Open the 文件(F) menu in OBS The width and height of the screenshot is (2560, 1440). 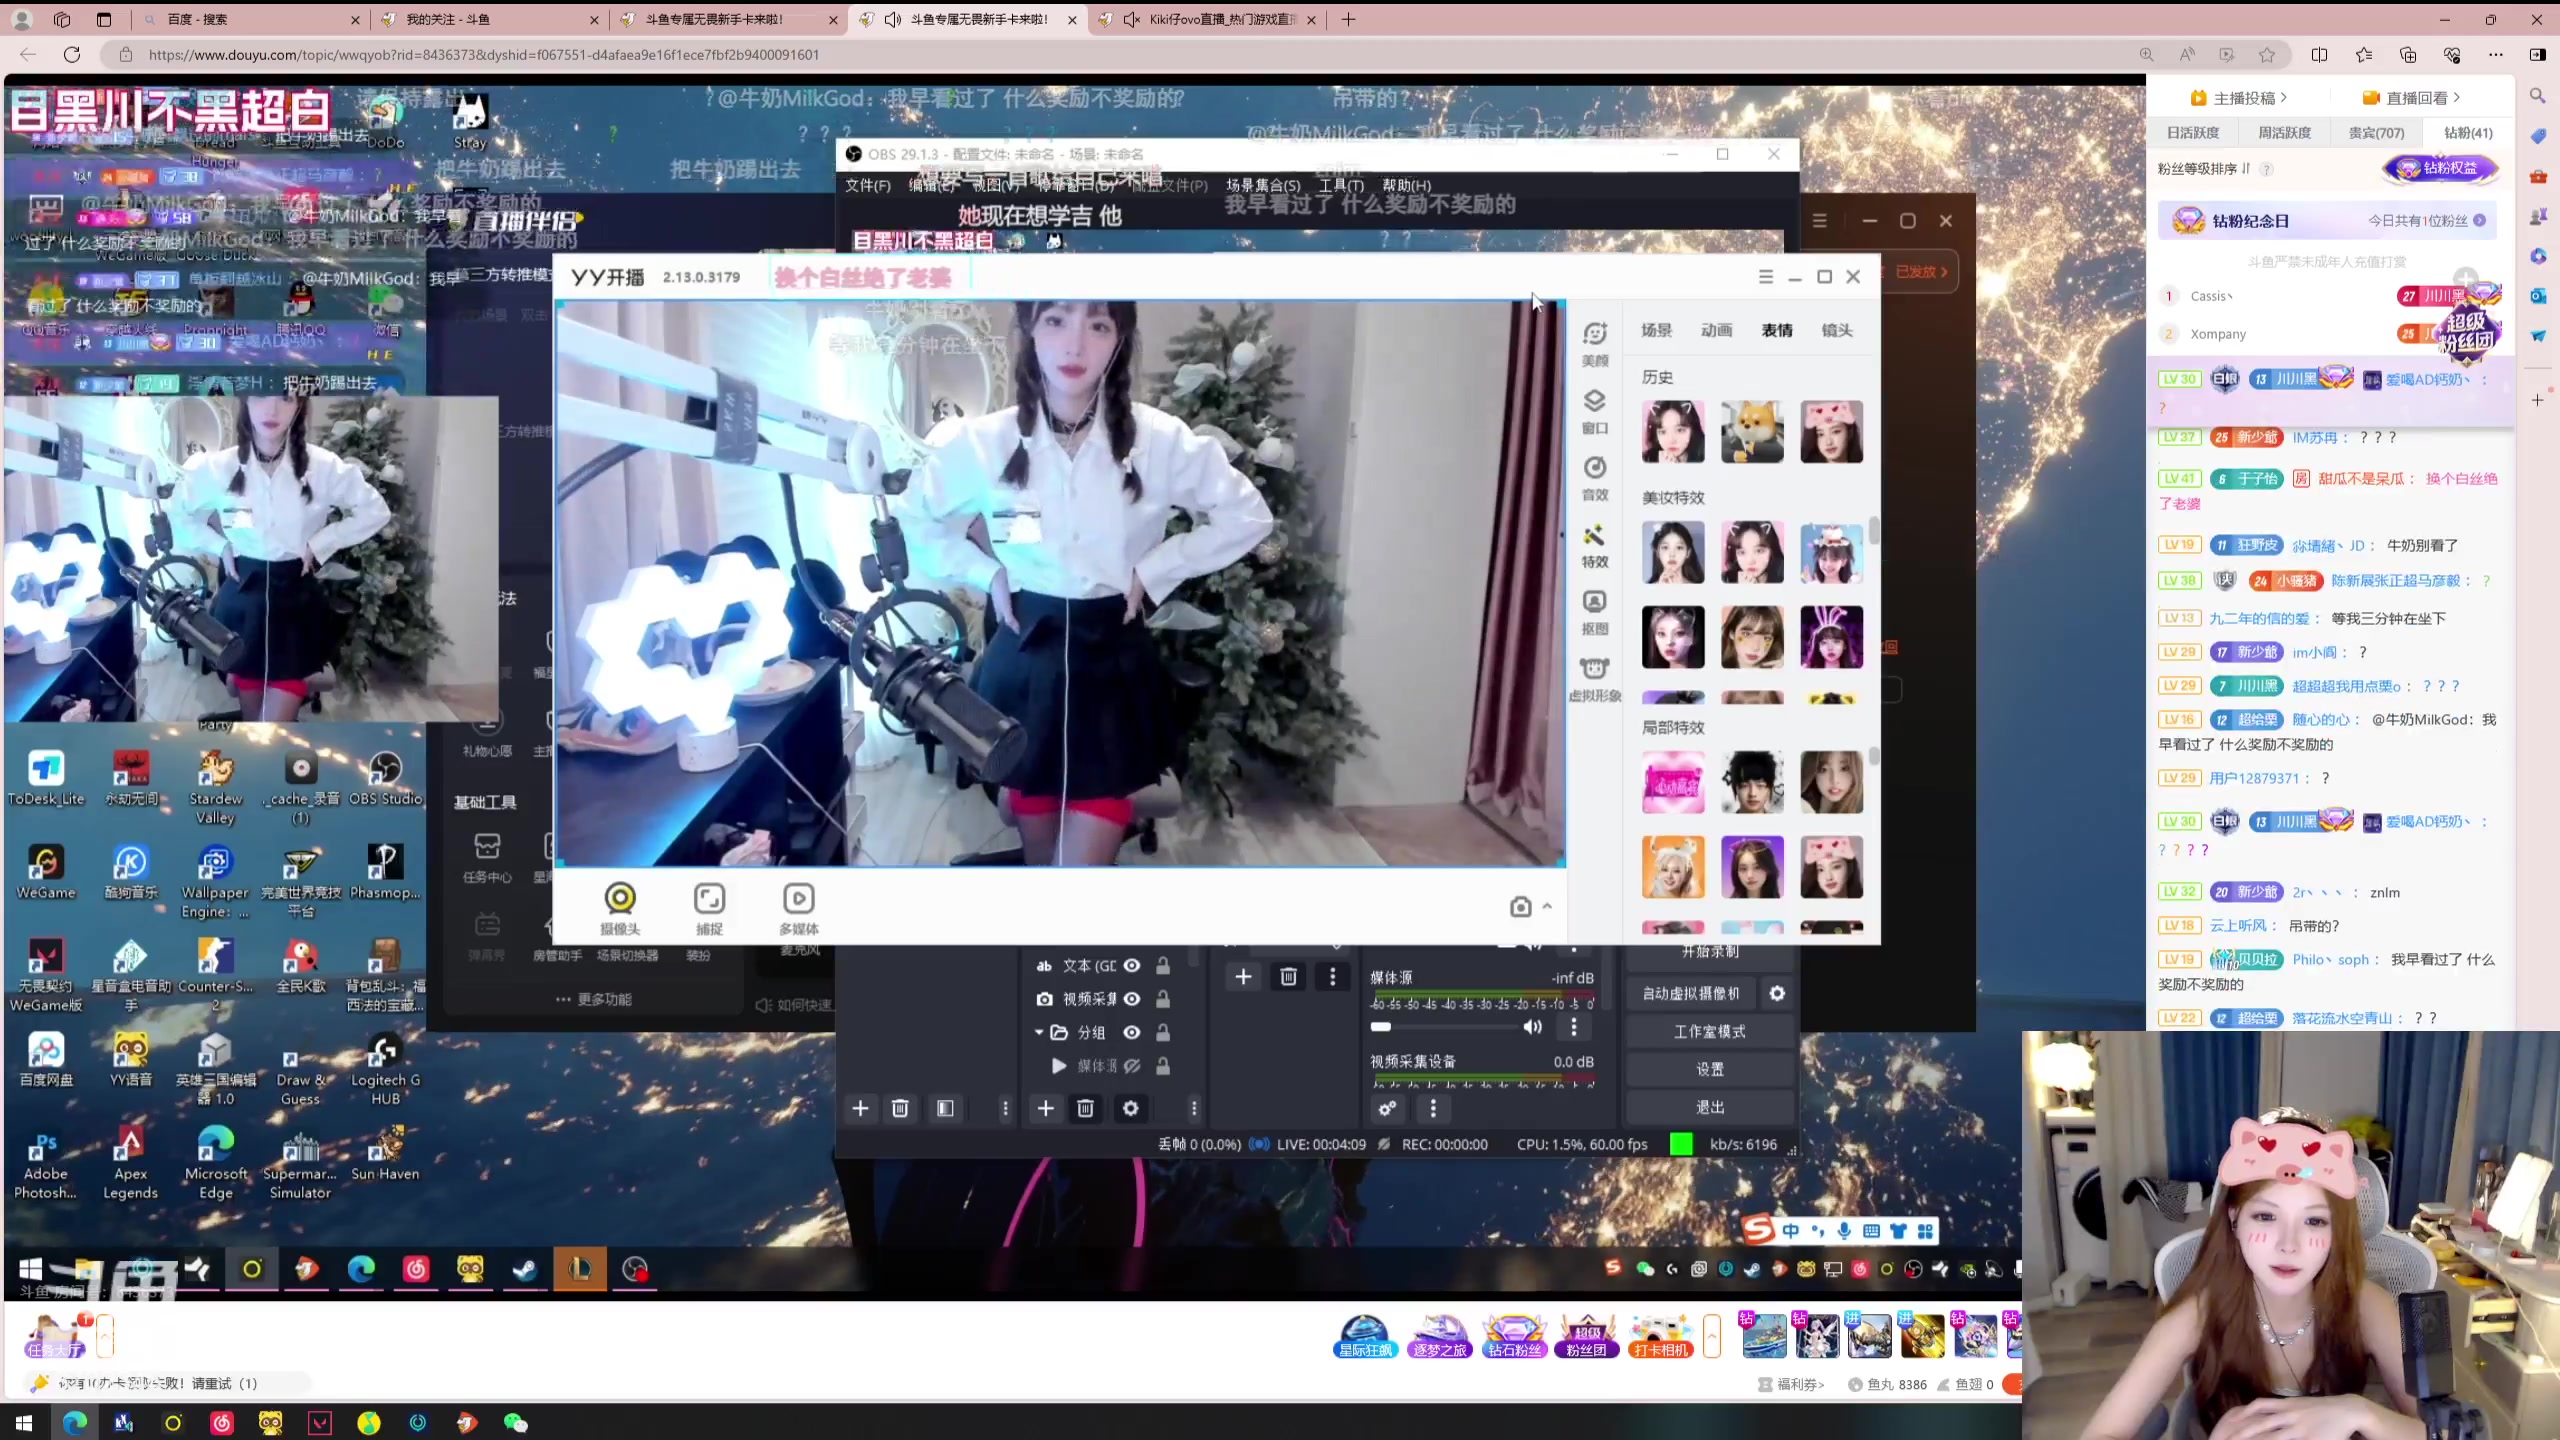pyautogui.click(x=868, y=185)
